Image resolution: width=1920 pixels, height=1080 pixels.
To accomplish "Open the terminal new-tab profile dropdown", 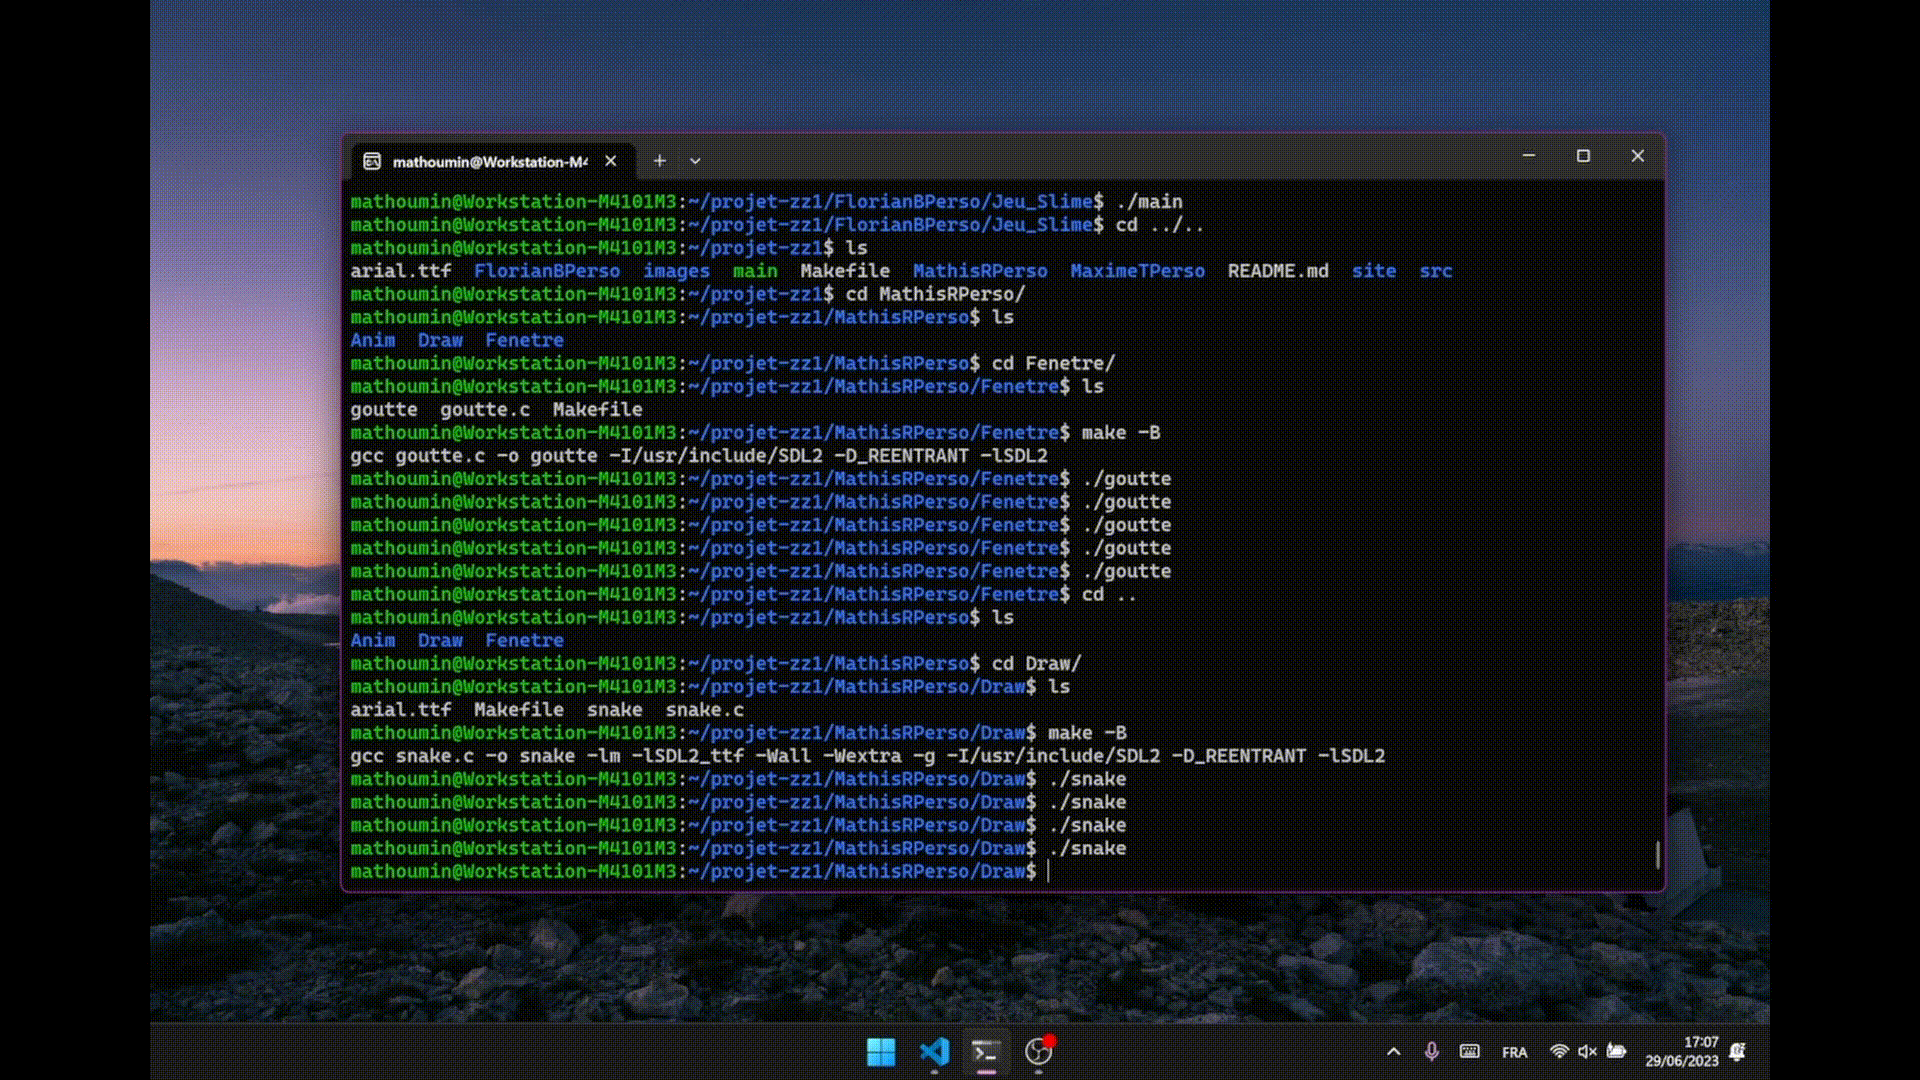I will point(695,161).
